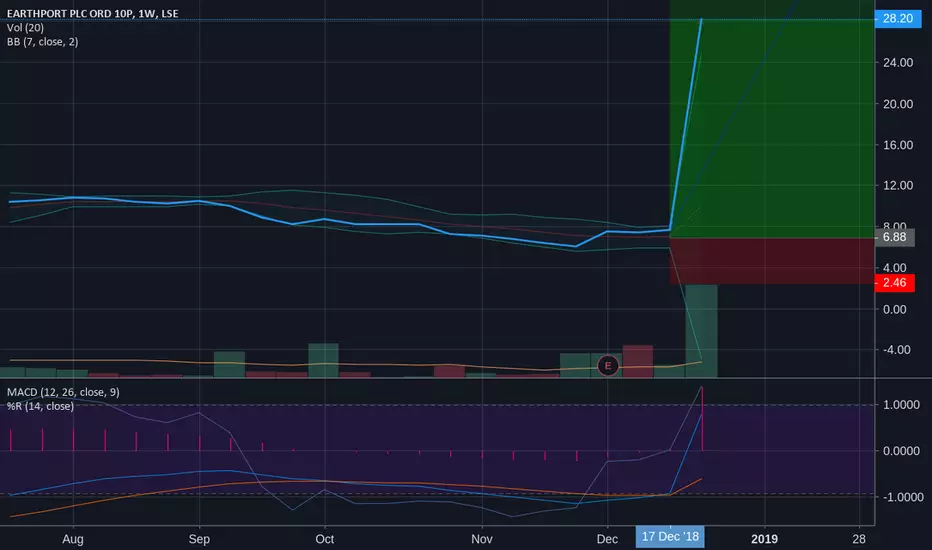Image resolution: width=932 pixels, height=550 pixels.
Task: Click the 24.00 price scale value
Action: pyautogui.click(x=898, y=62)
